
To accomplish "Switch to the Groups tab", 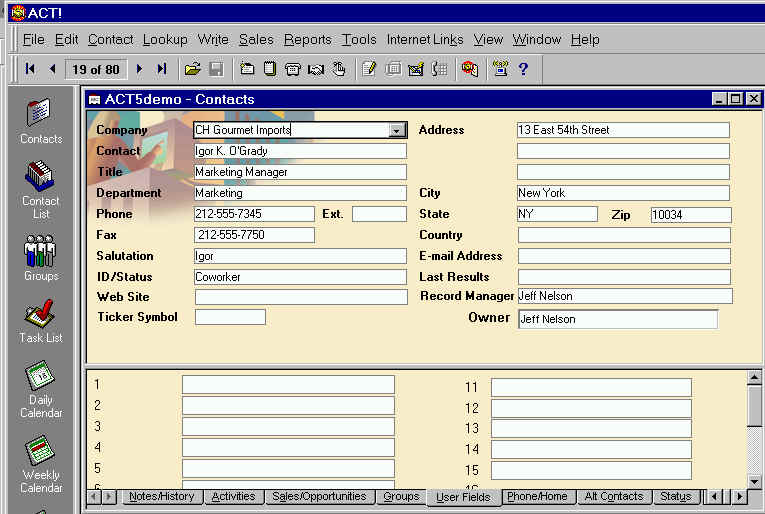I will click(402, 496).
